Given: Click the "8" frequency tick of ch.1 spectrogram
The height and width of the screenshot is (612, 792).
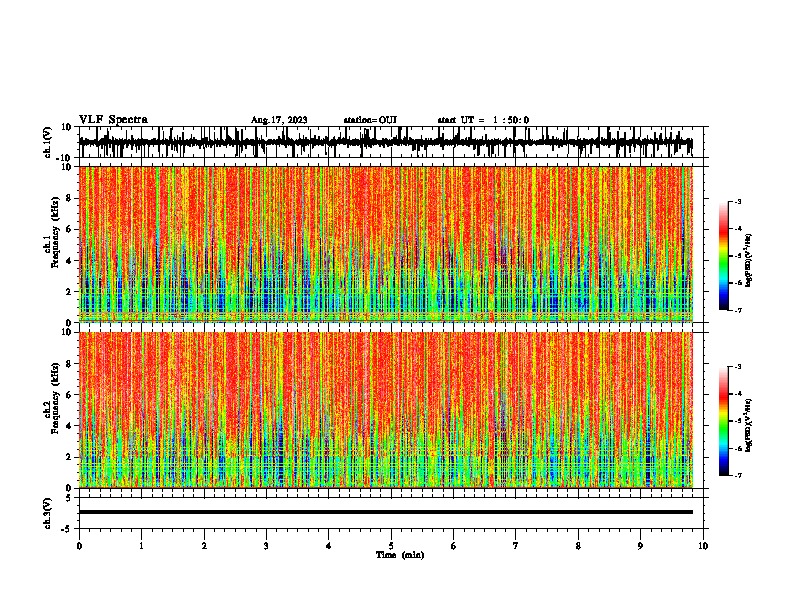Looking at the screenshot, I should [69, 198].
